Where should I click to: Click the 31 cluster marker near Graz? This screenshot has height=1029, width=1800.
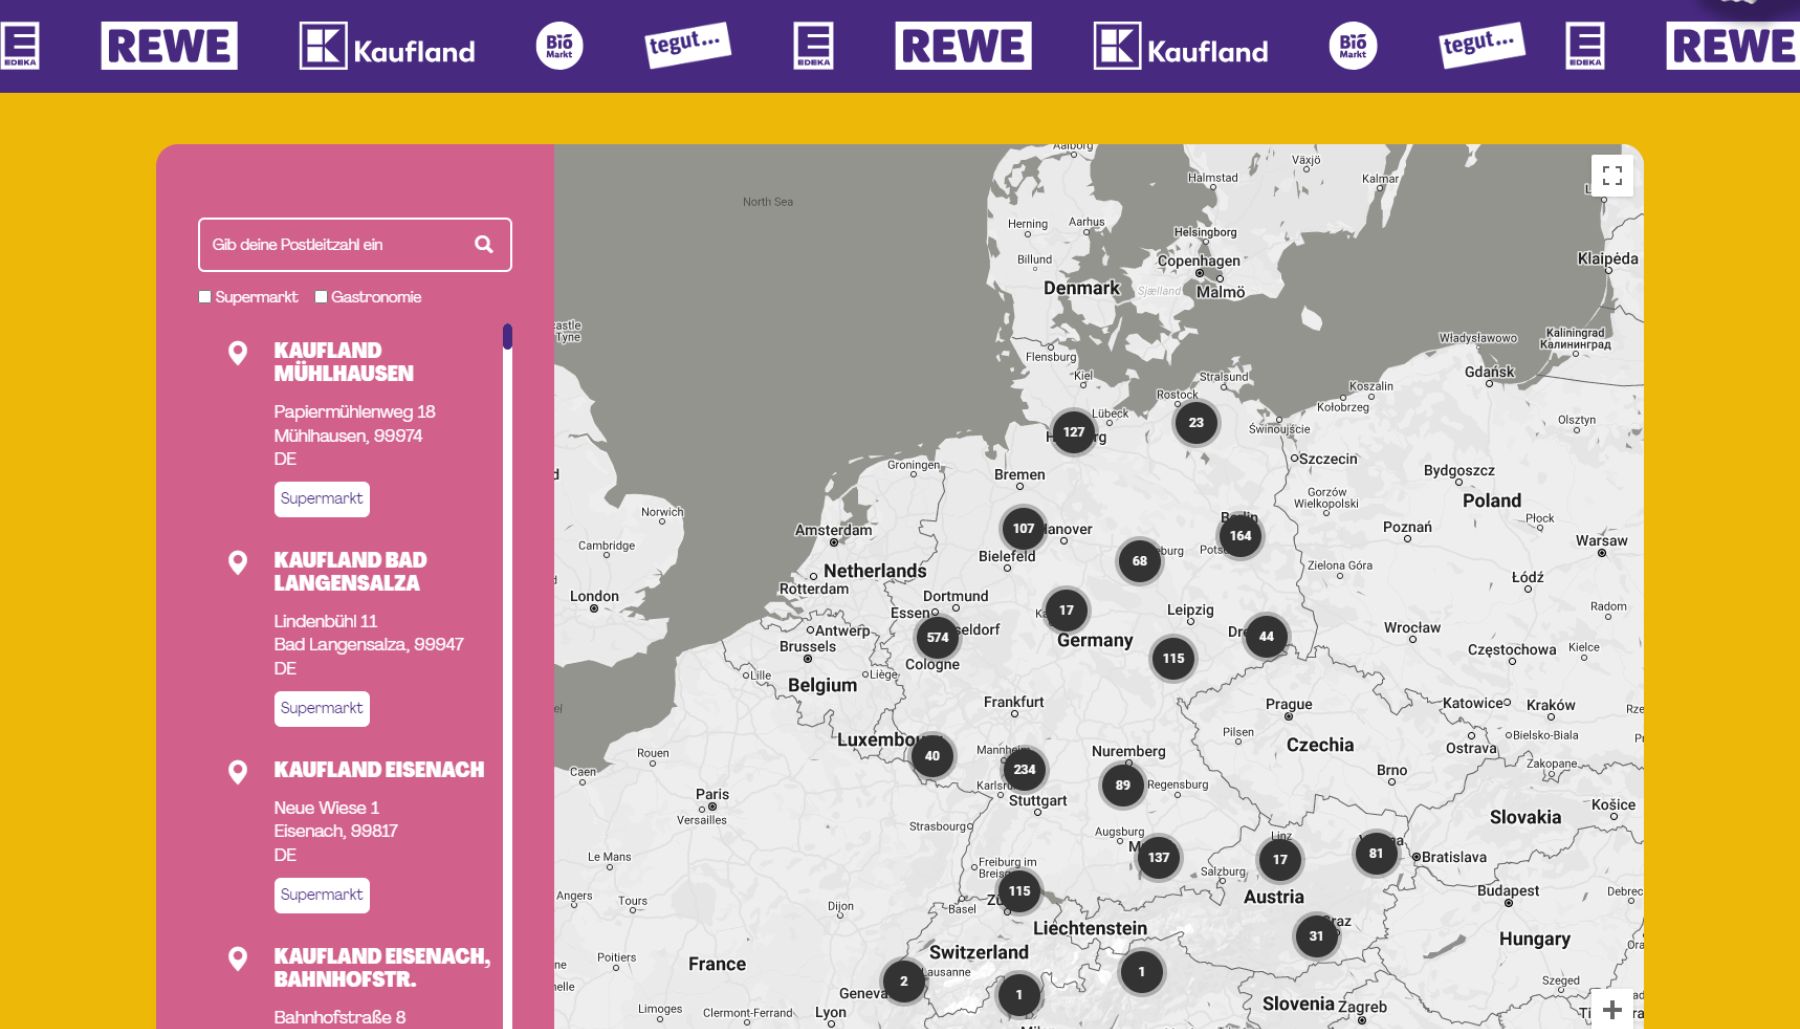1316,936
